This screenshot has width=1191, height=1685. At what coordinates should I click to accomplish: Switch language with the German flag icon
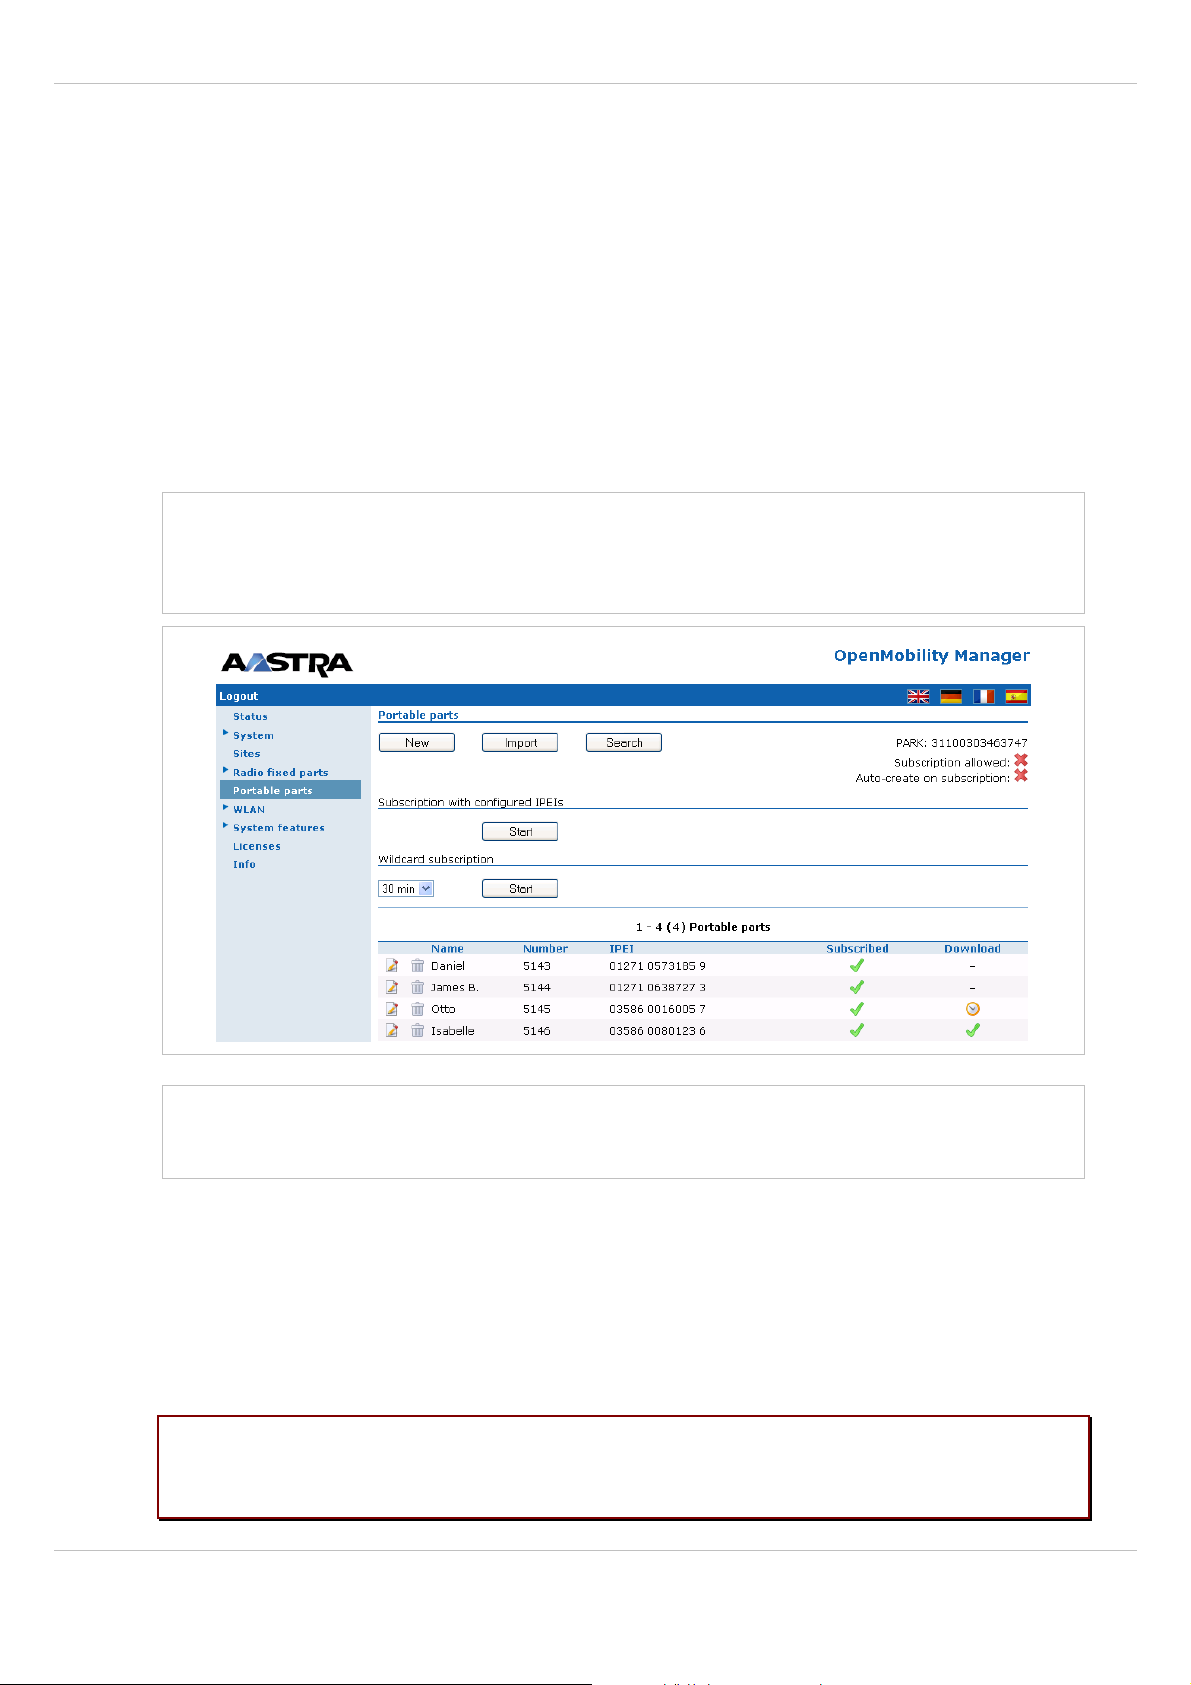tap(951, 696)
